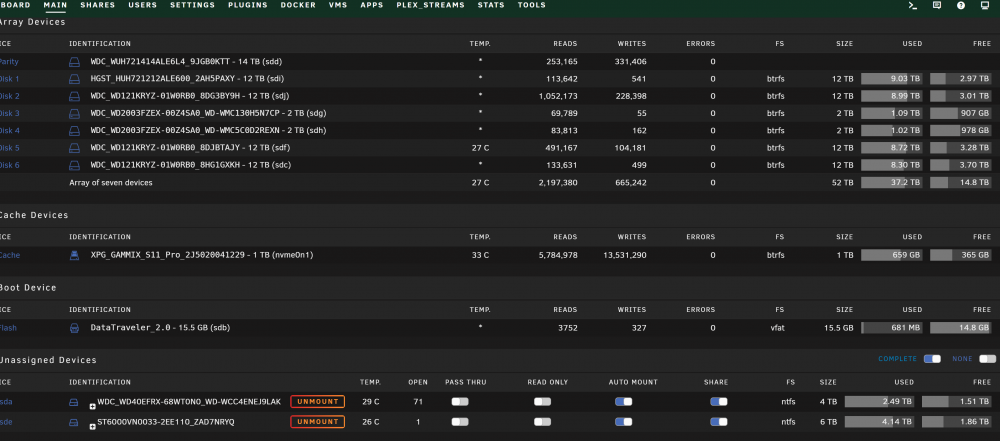Click the disk icon for HGST_HUH721212ALE600
The image size is (1000, 441).
coord(75,79)
